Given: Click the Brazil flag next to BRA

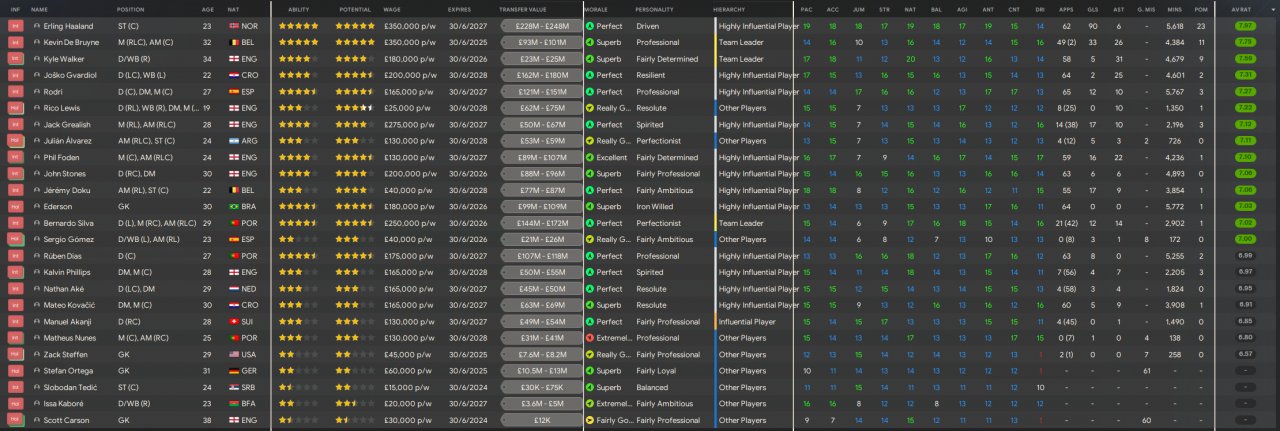Looking at the screenshot, I should (x=234, y=206).
